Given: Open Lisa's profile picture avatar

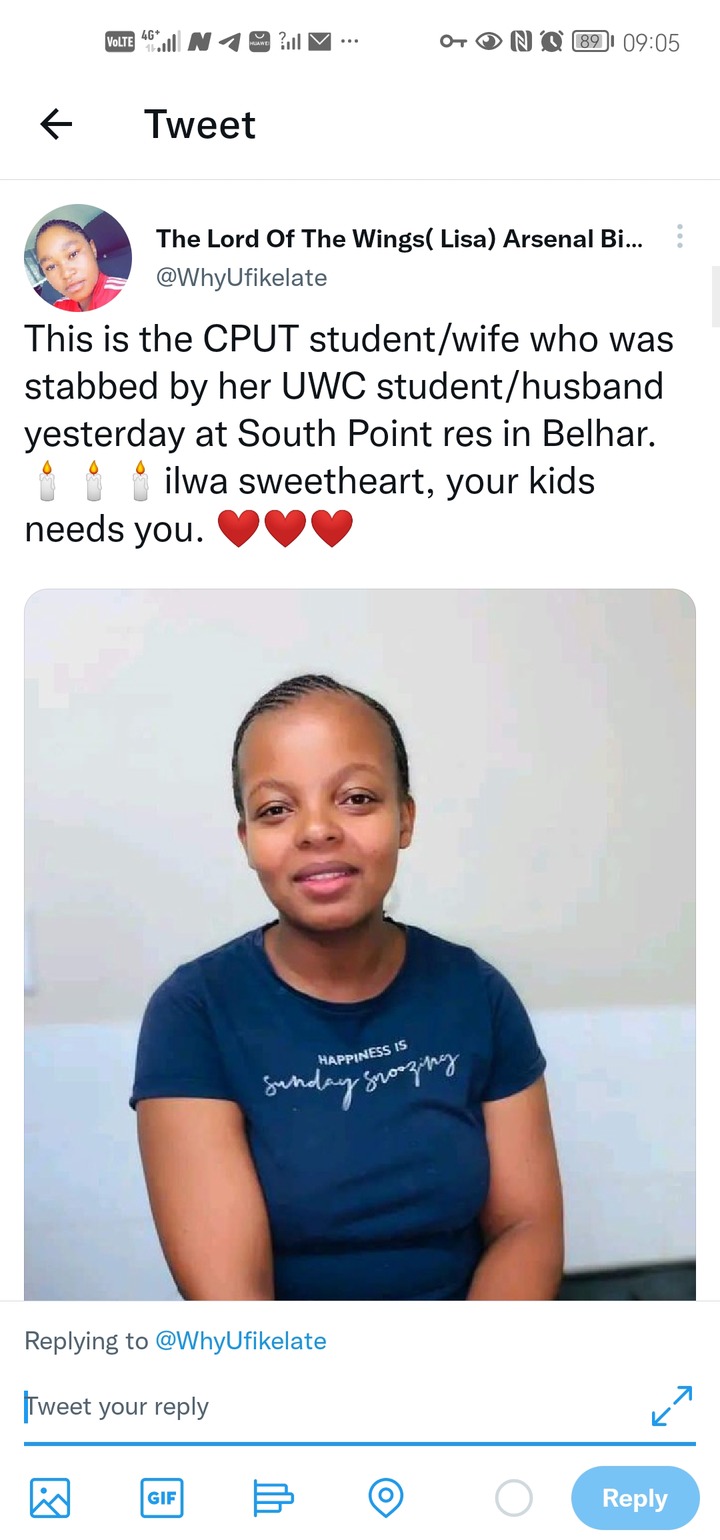Looking at the screenshot, I should (78, 258).
